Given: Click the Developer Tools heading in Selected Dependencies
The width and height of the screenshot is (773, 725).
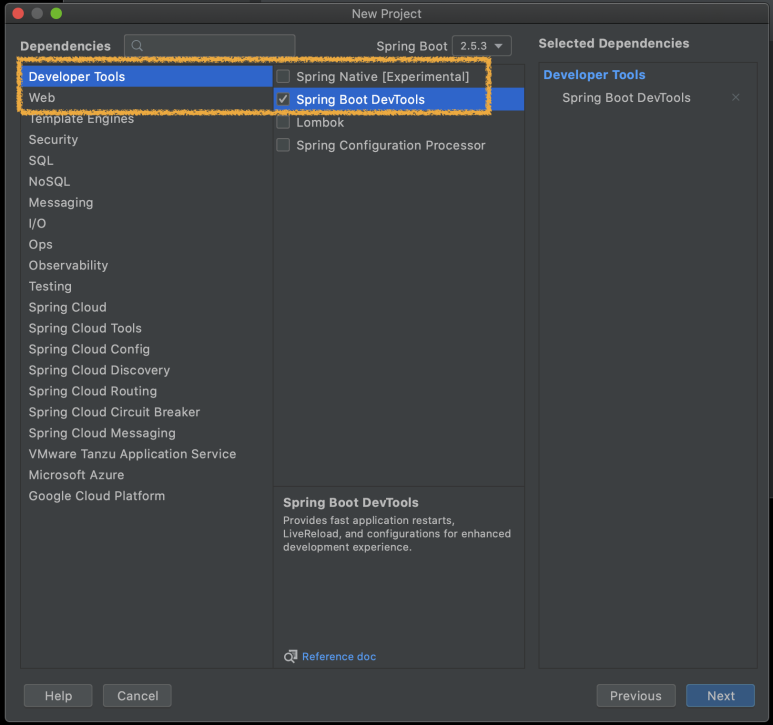Looking at the screenshot, I should click(594, 74).
